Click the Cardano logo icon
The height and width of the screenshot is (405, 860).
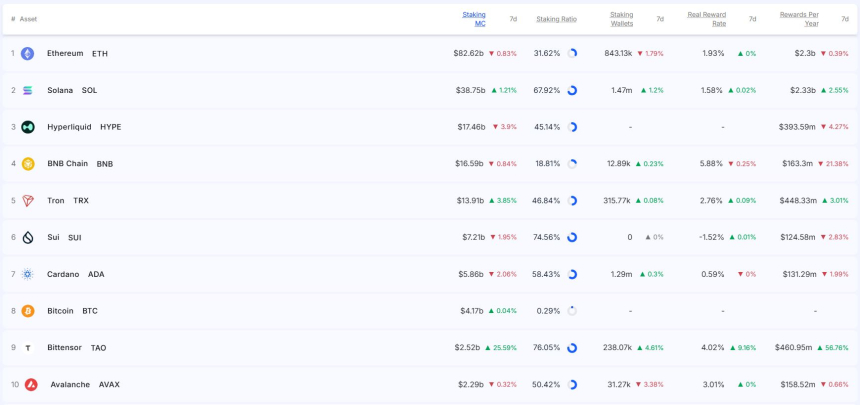[28, 274]
